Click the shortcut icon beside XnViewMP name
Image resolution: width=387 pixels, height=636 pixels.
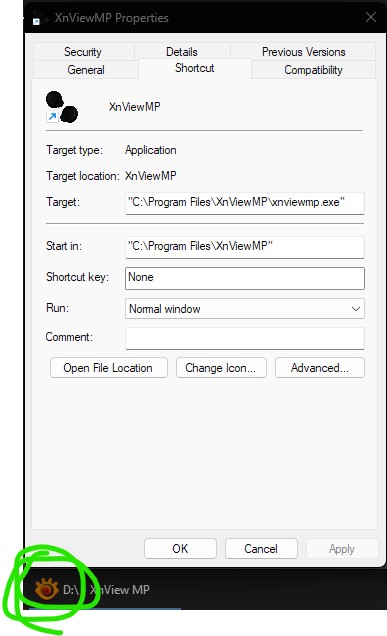click(x=62, y=107)
